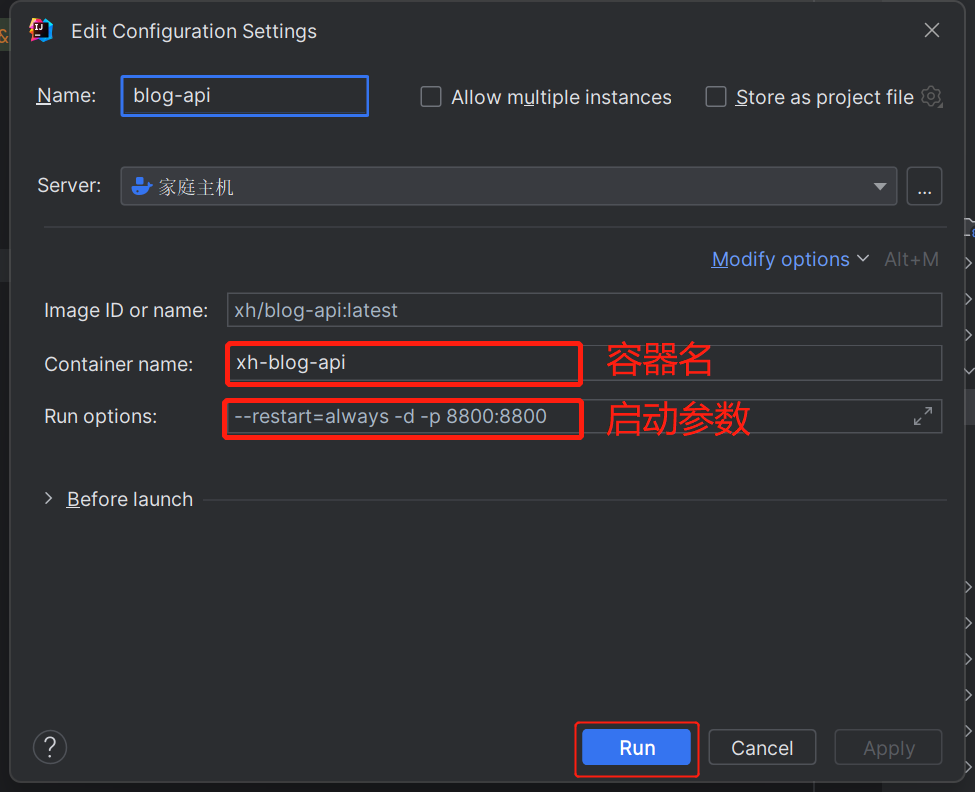Click the Cancel button
The image size is (975, 792).
coord(762,748)
